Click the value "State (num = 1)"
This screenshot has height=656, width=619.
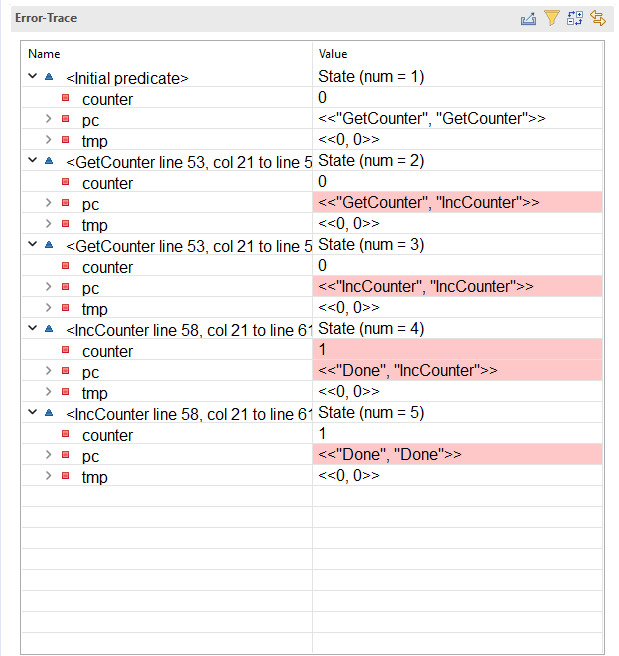click(x=371, y=77)
